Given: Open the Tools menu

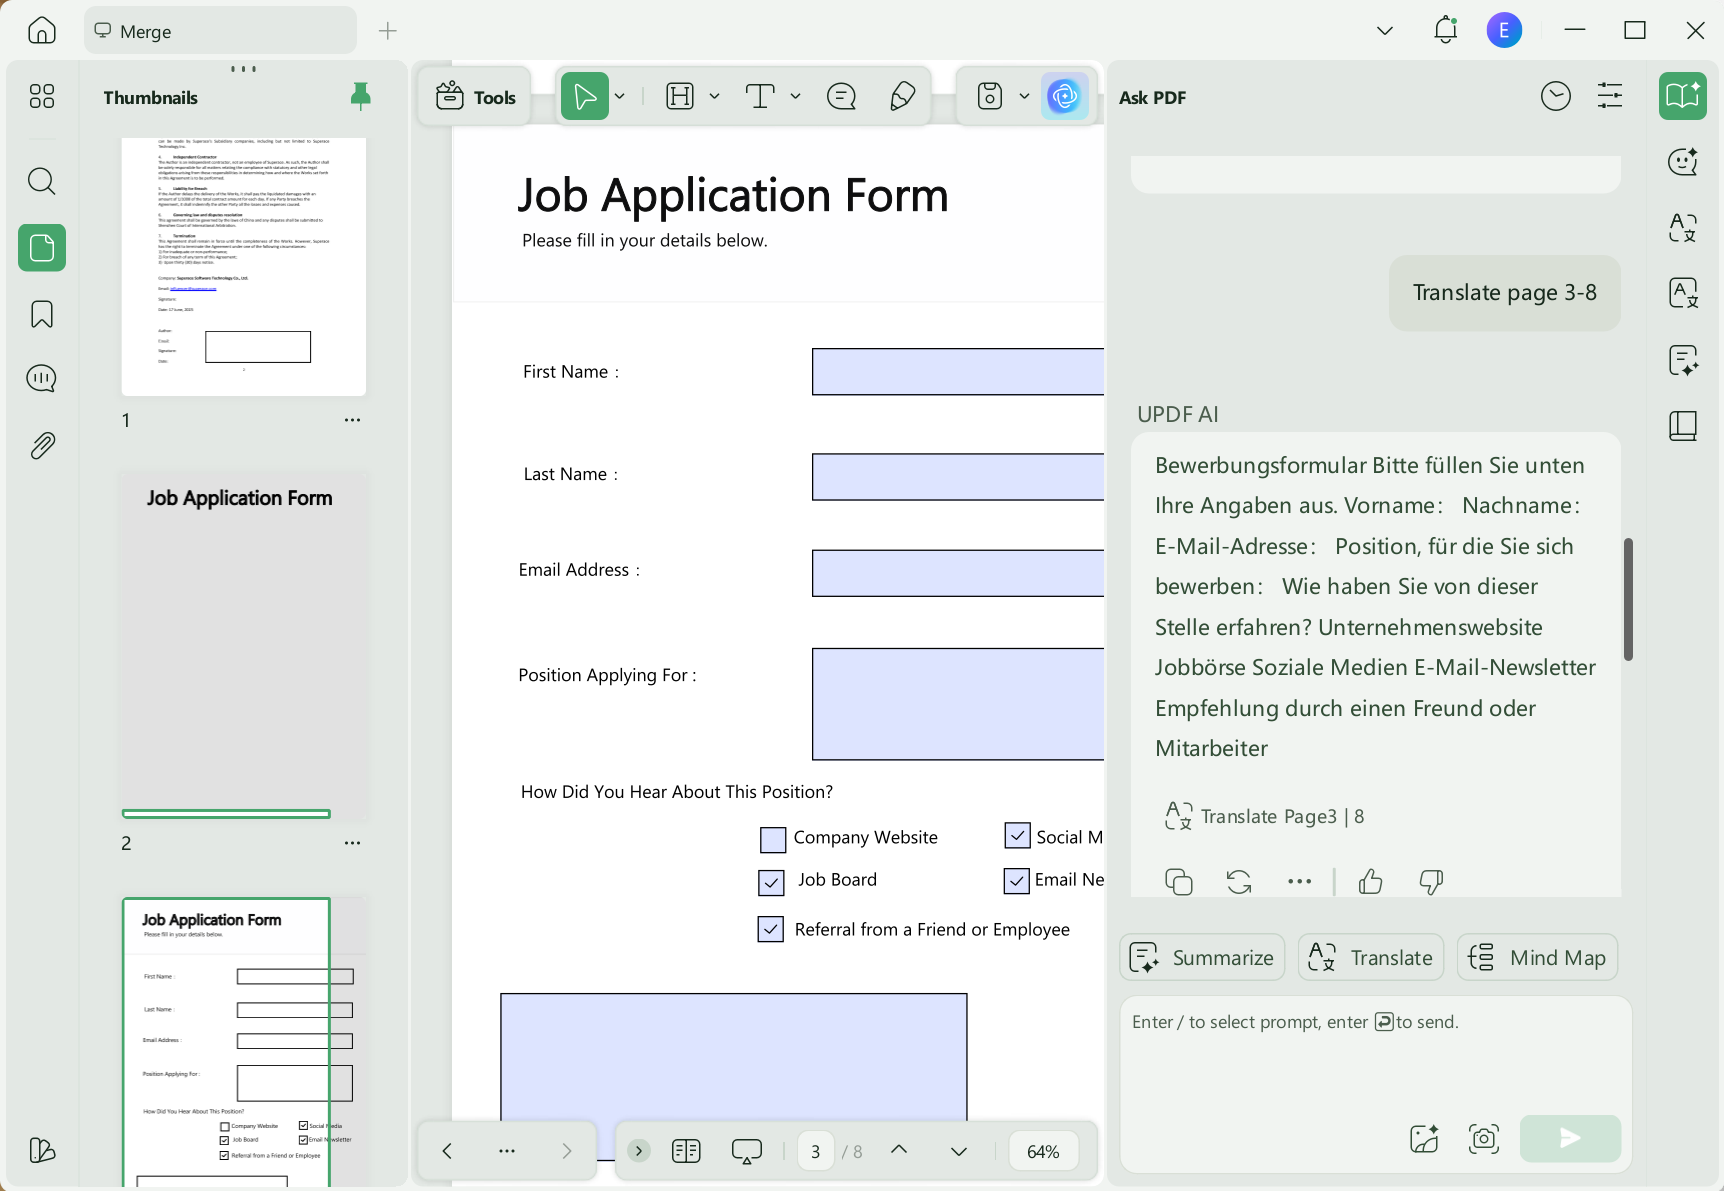Looking at the screenshot, I should 475,97.
